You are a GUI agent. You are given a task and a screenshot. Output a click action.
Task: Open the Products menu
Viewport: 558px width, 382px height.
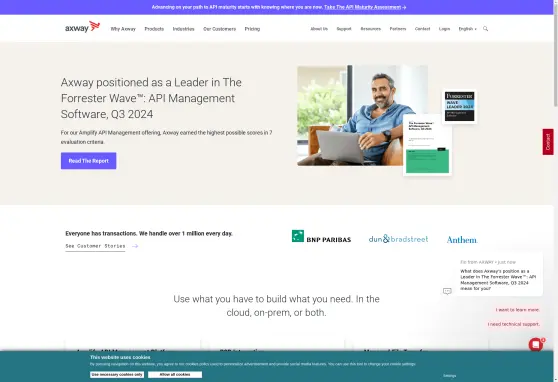point(154,29)
